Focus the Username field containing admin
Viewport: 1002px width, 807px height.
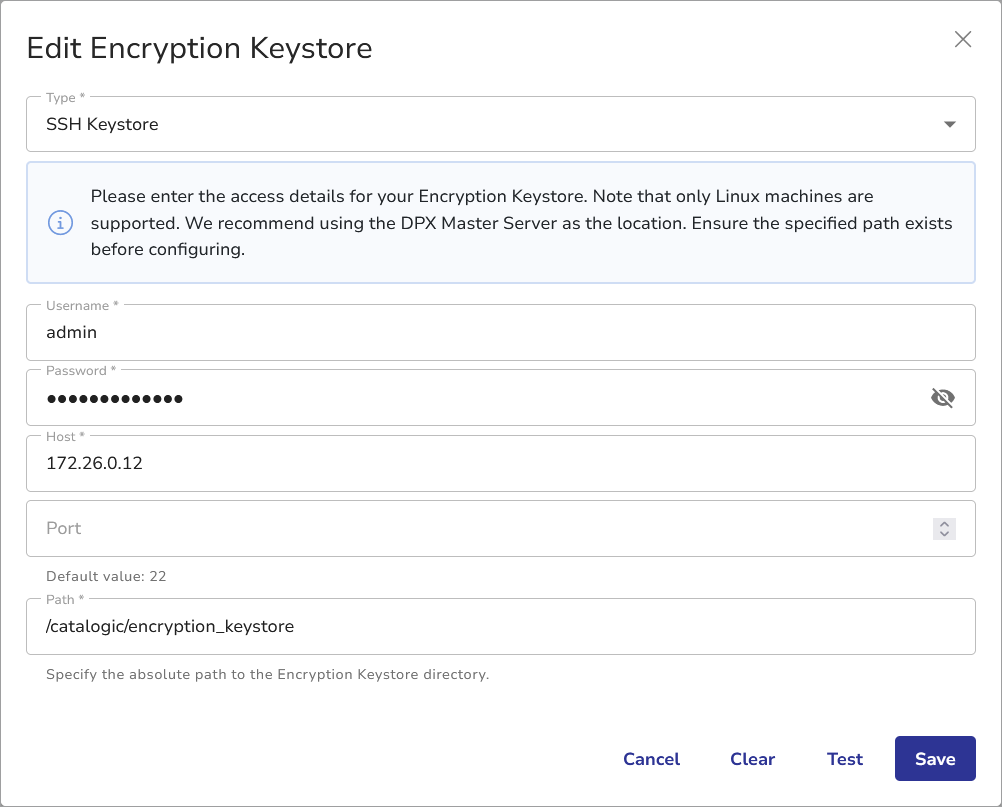pyautogui.click(x=480, y=333)
